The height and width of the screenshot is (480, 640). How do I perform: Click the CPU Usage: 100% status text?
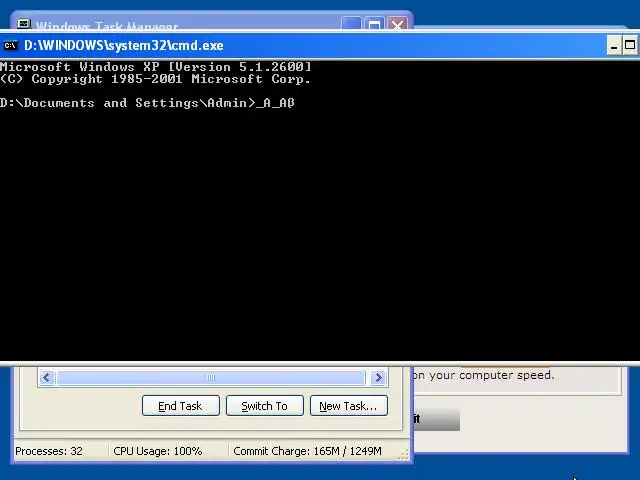click(x=158, y=451)
